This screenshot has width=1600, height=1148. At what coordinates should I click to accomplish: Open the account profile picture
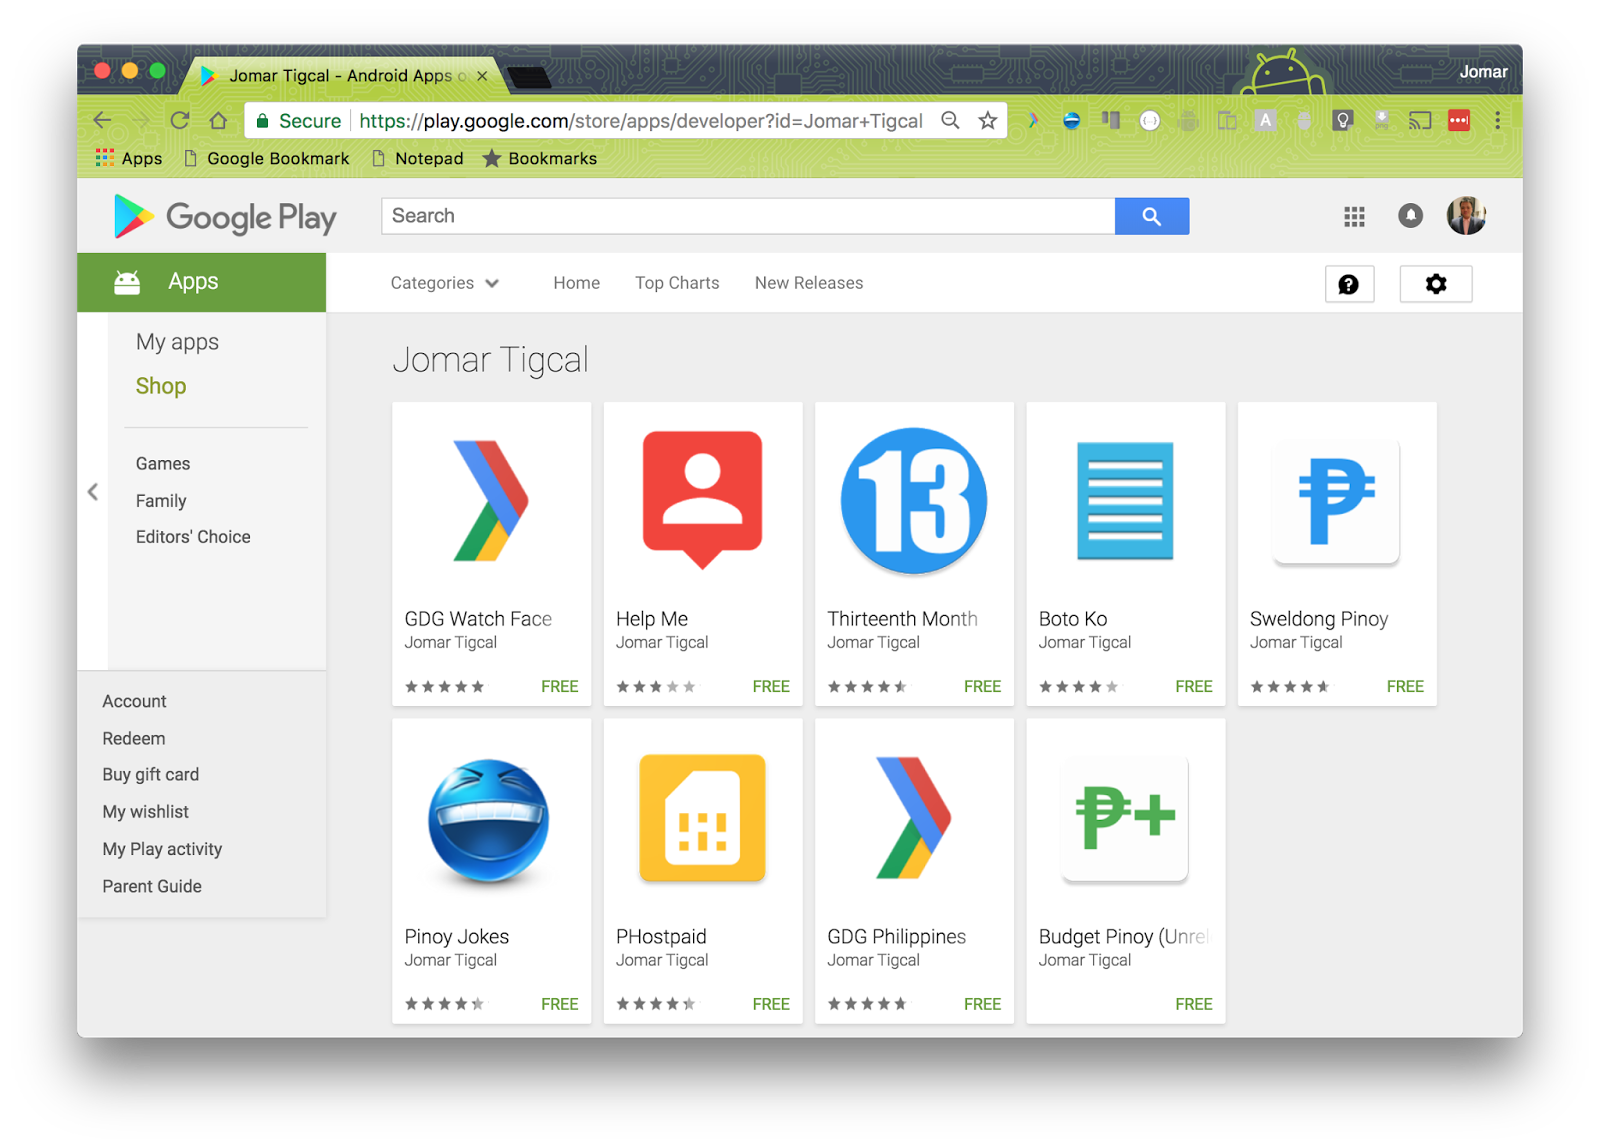[1466, 216]
